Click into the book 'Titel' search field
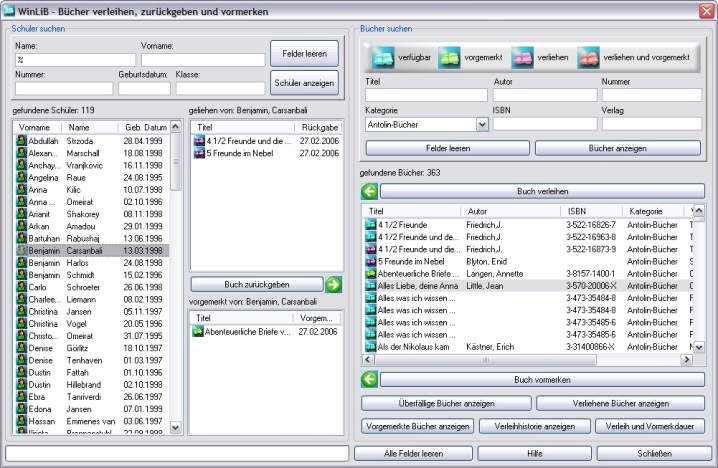This screenshot has height=468, width=718. coord(425,95)
